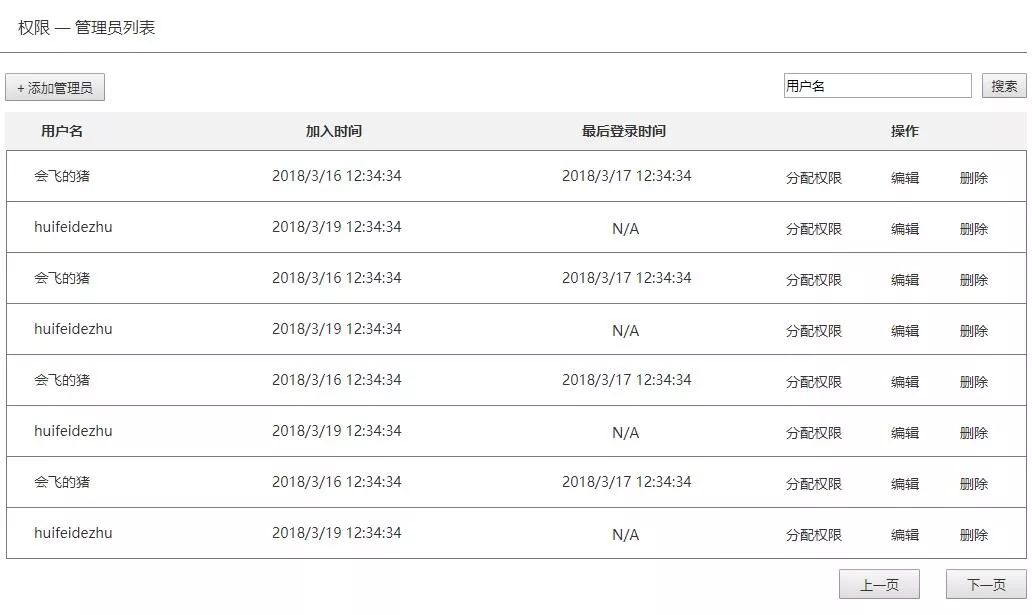Assign permissions in the seventh row

[x=814, y=484]
